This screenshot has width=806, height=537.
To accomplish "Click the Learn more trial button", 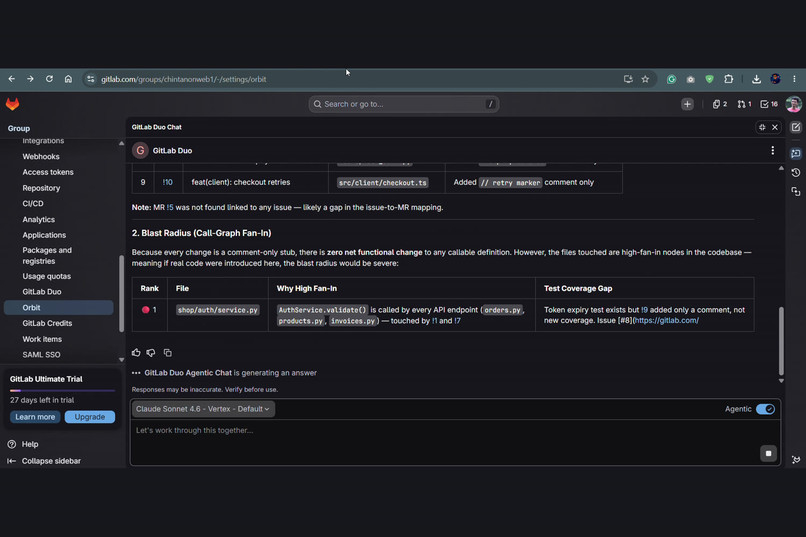I will (35, 417).
